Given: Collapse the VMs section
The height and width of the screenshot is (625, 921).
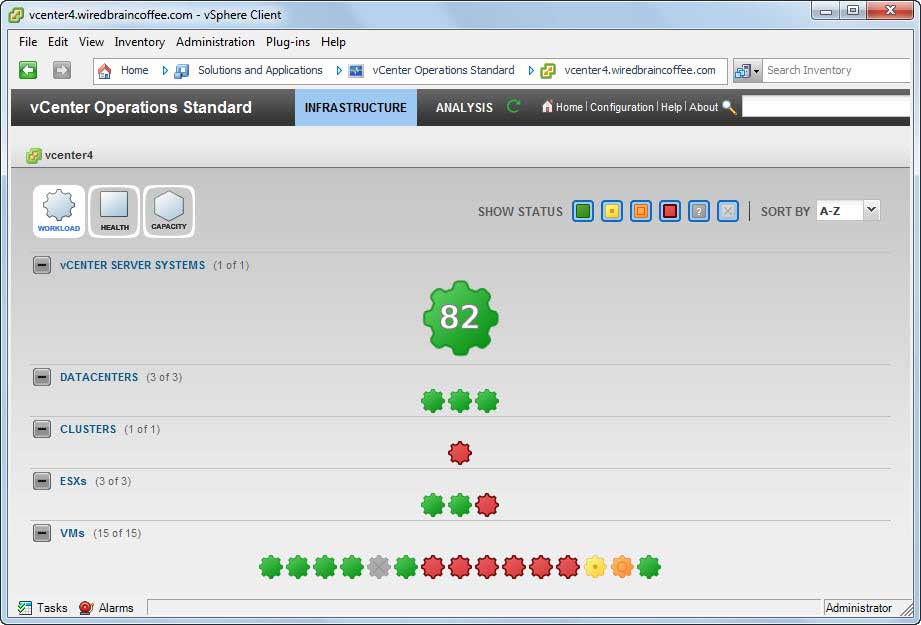Looking at the screenshot, I should coord(42,533).
